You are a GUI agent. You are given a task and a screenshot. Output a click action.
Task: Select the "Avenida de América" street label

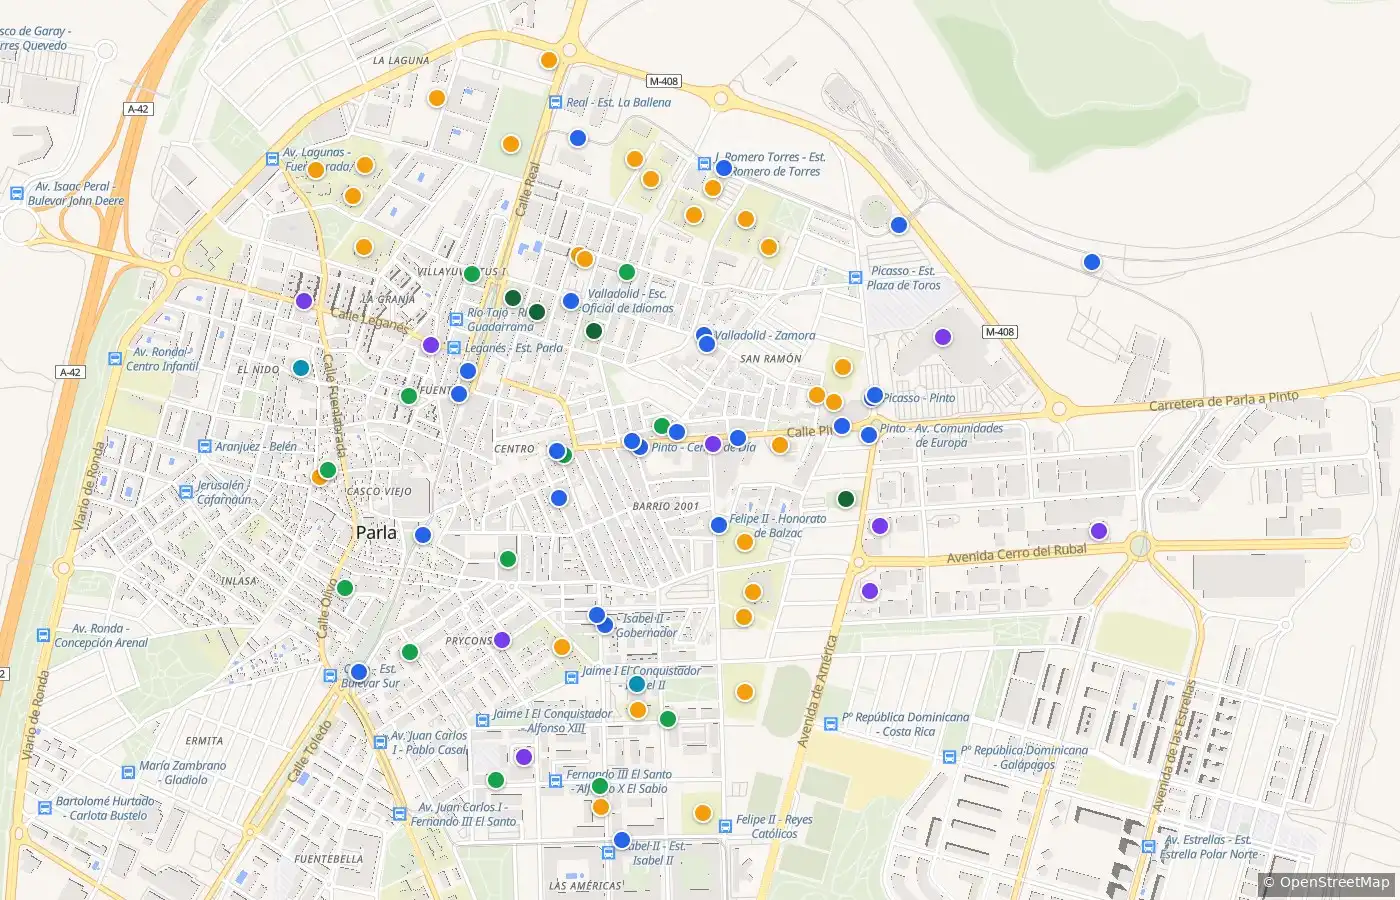817,691
